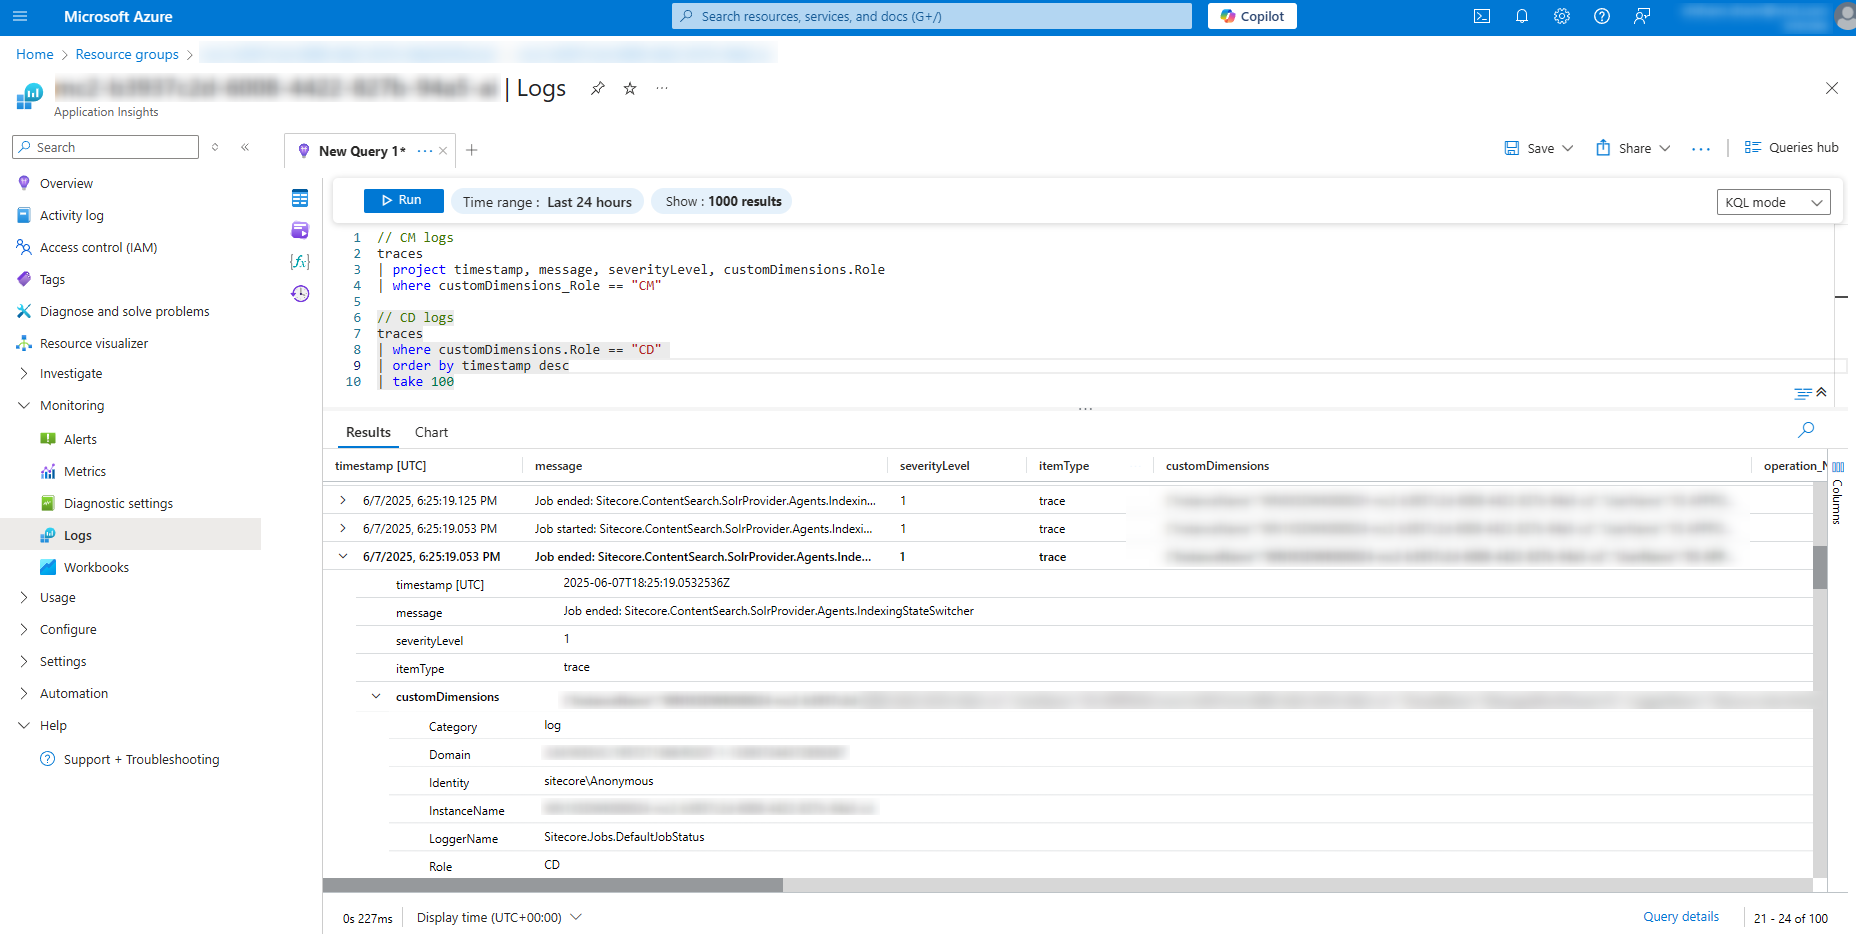
Task: Change the Time range Last 24 hours
Action: 547,201
